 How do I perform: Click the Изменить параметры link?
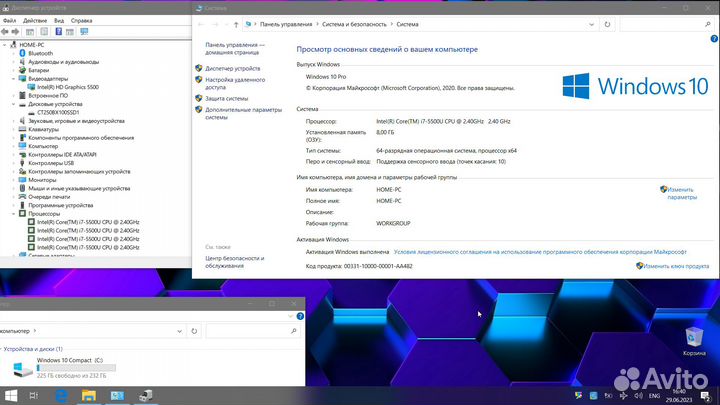tap(681, 193)
